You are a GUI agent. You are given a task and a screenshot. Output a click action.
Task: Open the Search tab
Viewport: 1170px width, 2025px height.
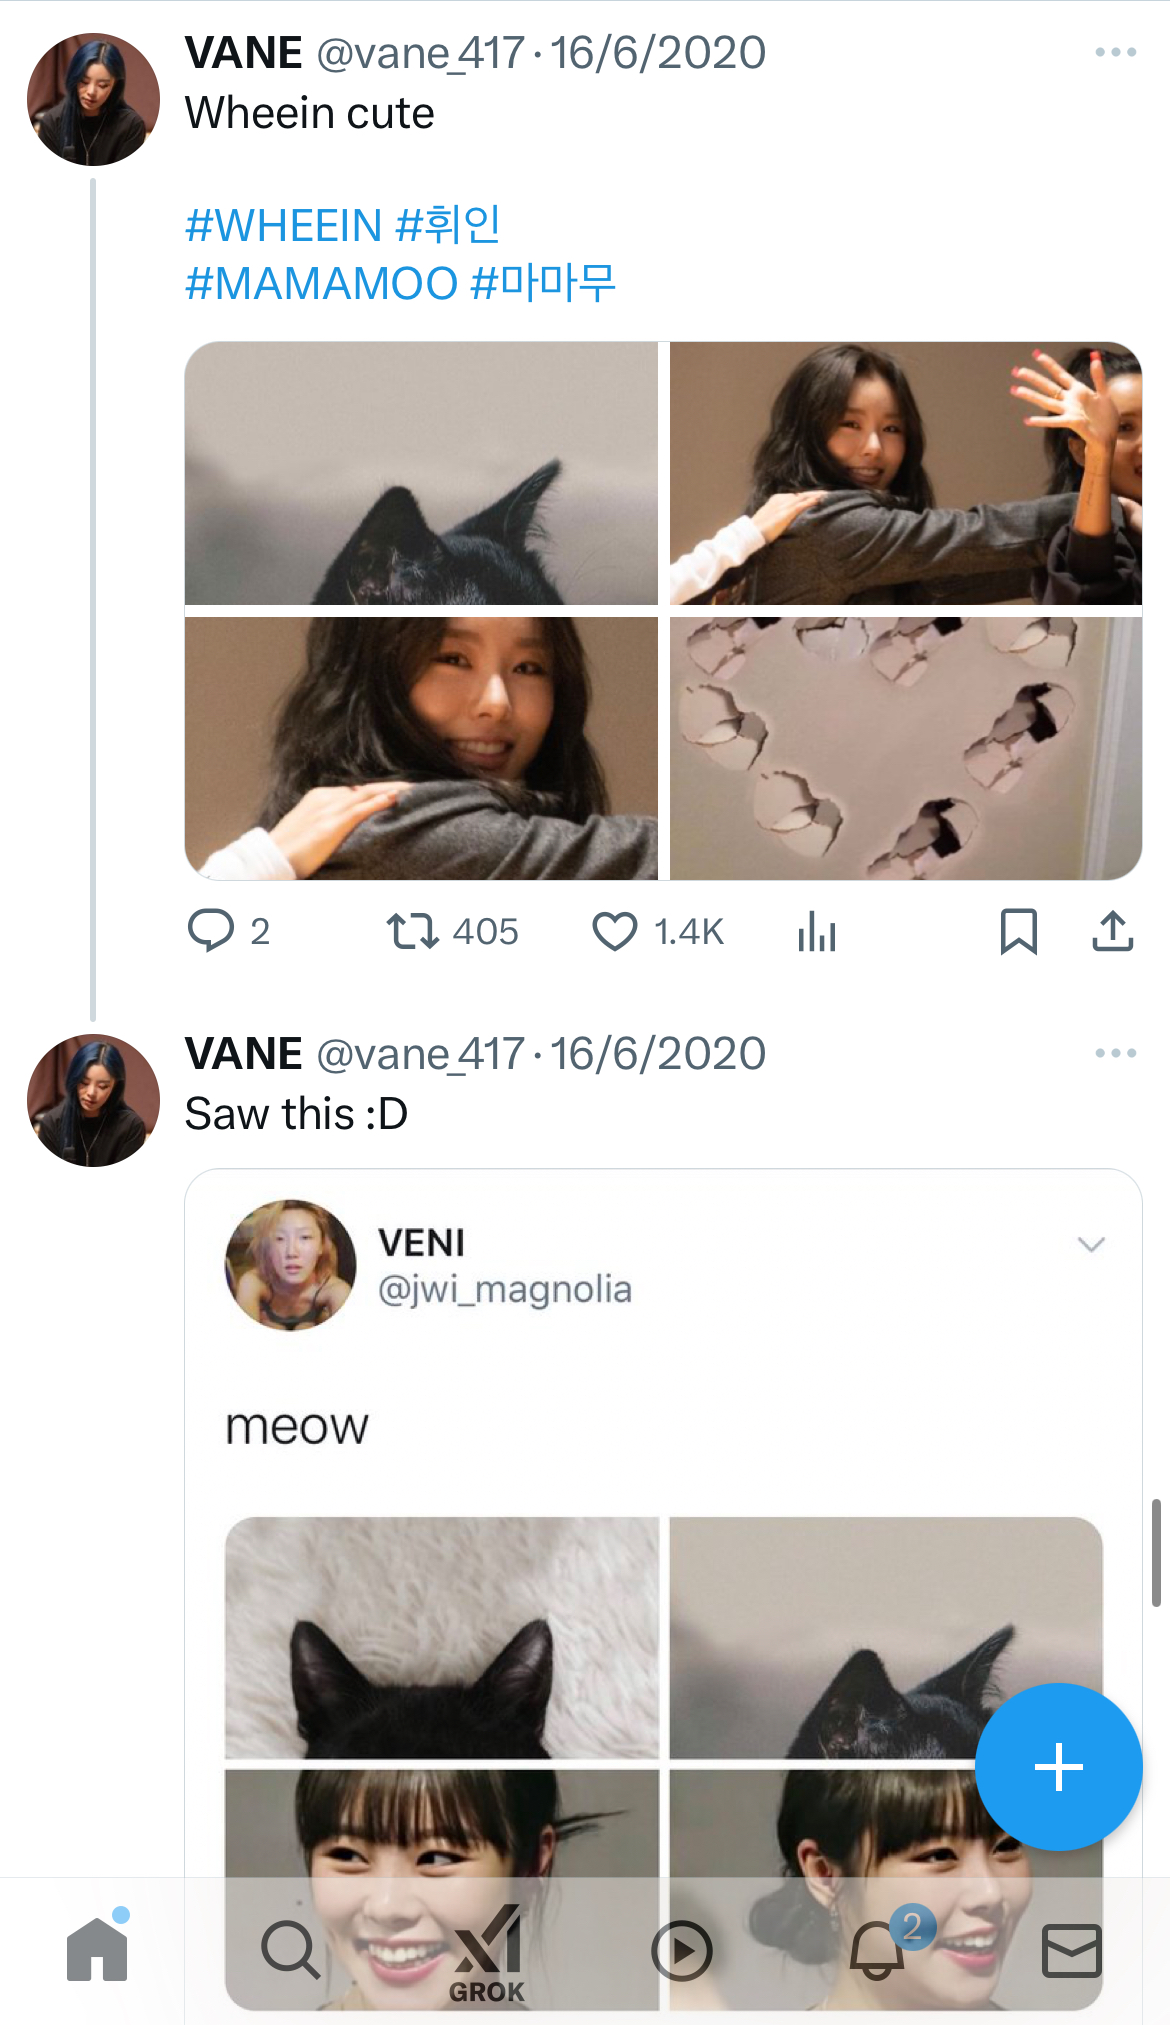point(290,1949)
